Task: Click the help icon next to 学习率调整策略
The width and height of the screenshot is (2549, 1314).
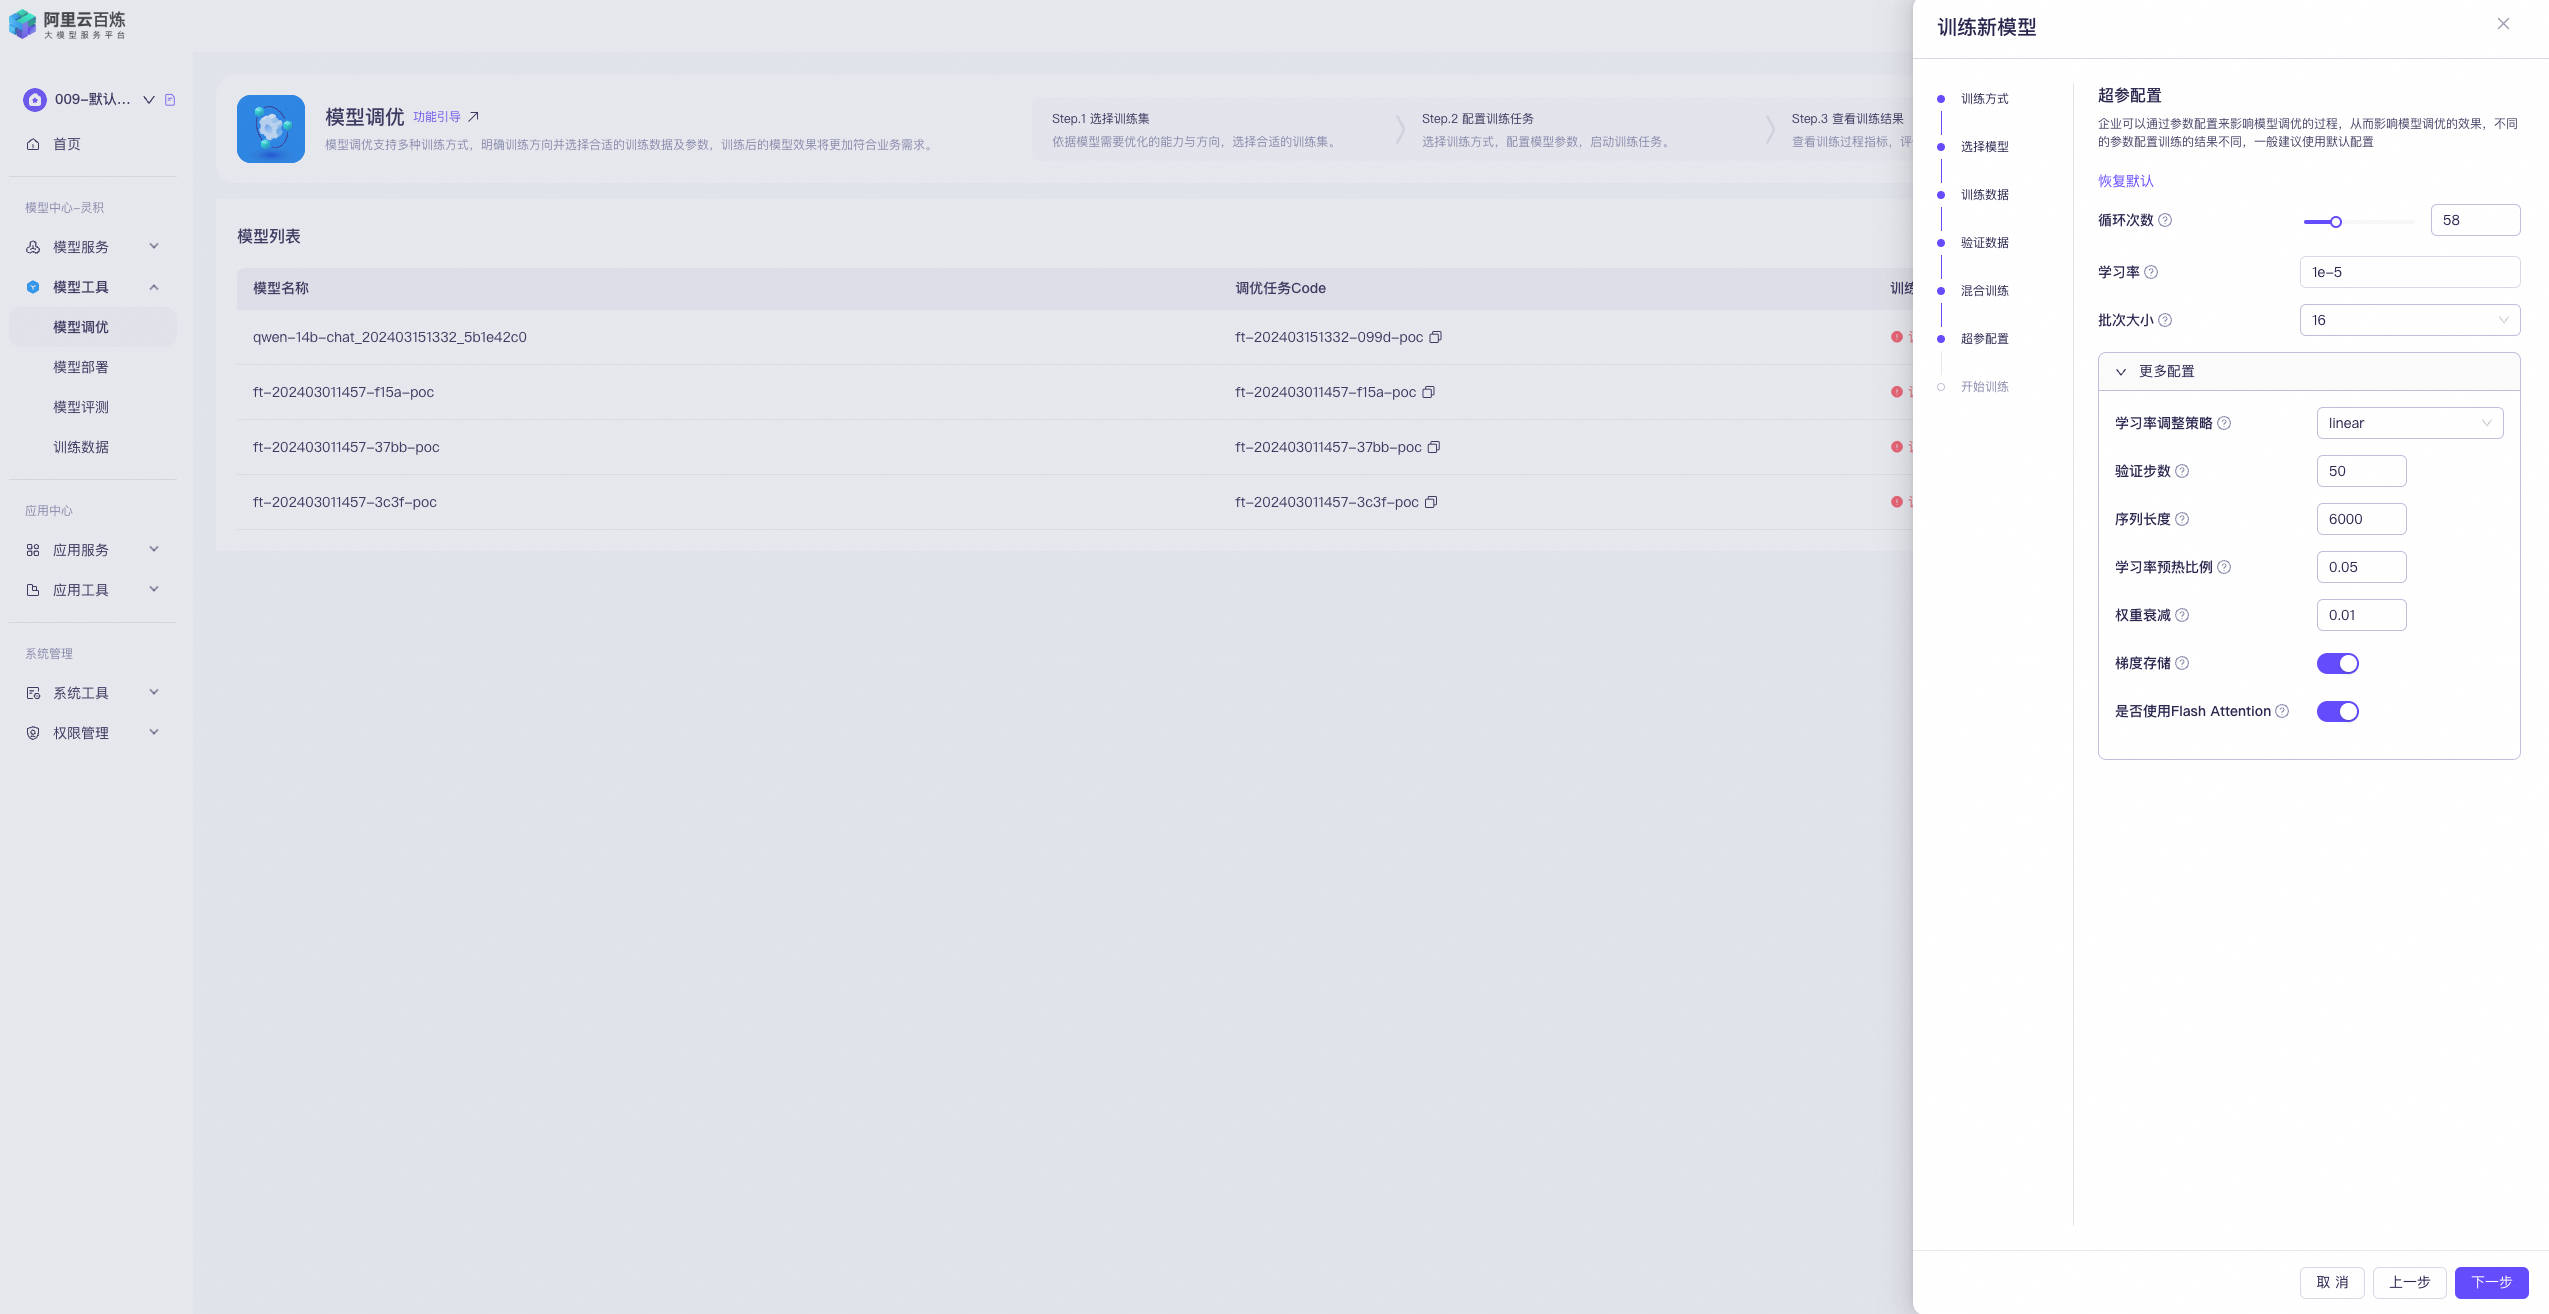Action: click(x=2224, y=423)
